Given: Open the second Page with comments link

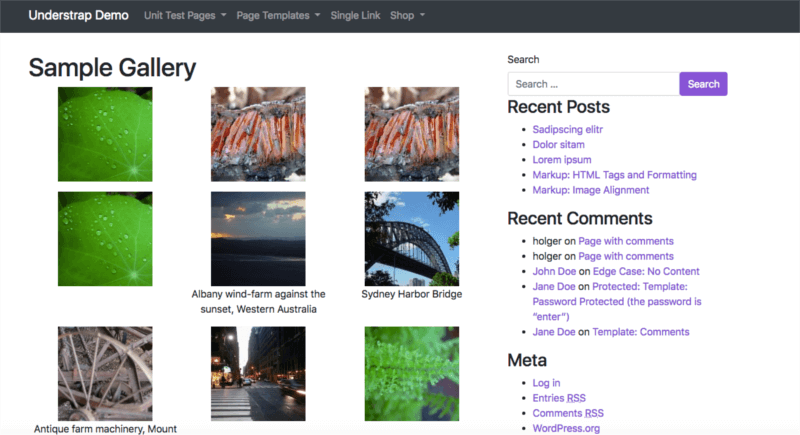Looking at the screenshot, I should [626, 256].
